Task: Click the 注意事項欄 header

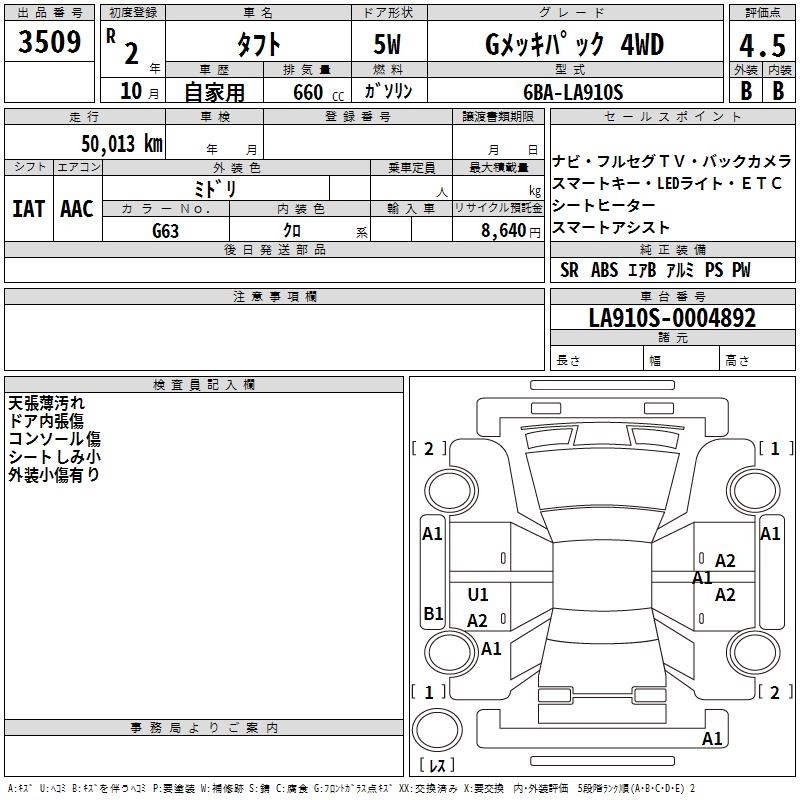Action: pos(275,296)
